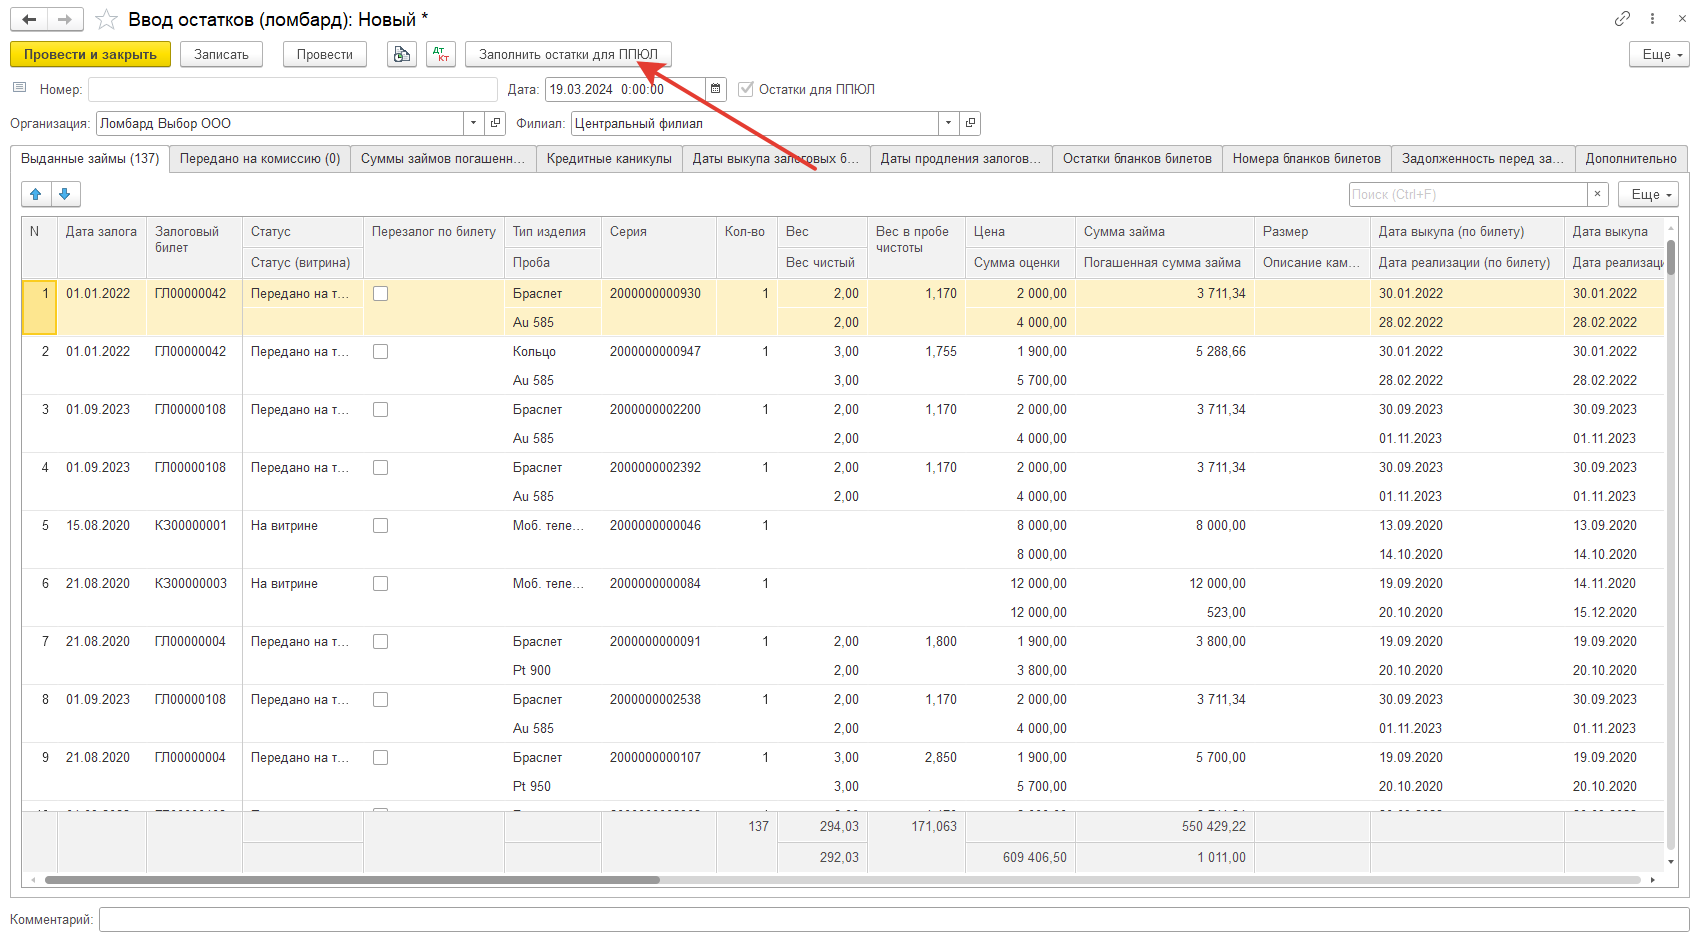Image resolution: width=1700 pixels, height=939 pixels.
Task: Sort by Сумма займа column header
Action: point(1164,231)
